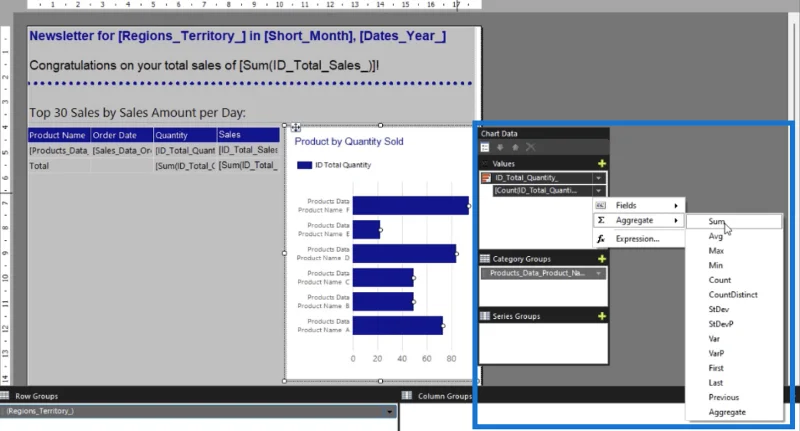Image resolution: width=800 pixels, height=431 pixels.
Task: Select ID_Total_Quantity_ series entry in Values
Action: pos(543,178)
